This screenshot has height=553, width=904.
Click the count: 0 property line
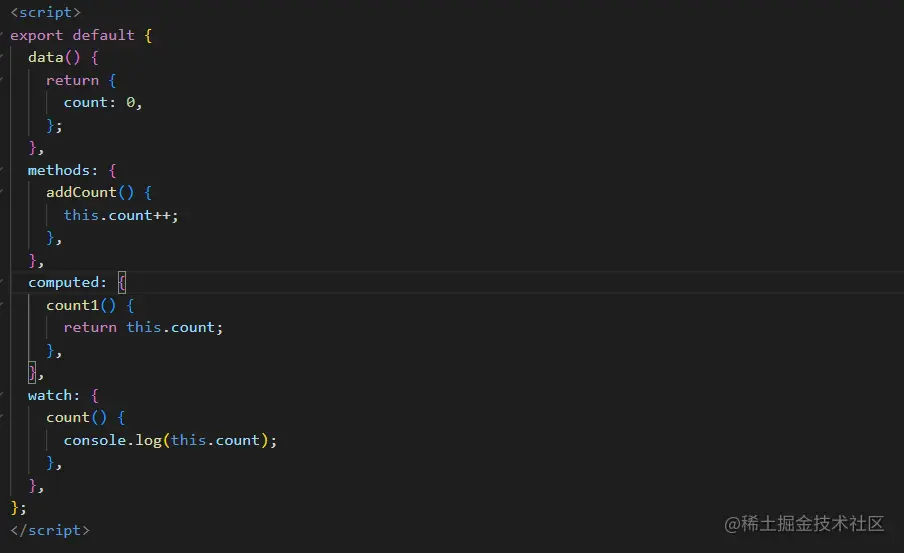pyautogui.click(x=103, y=103)
